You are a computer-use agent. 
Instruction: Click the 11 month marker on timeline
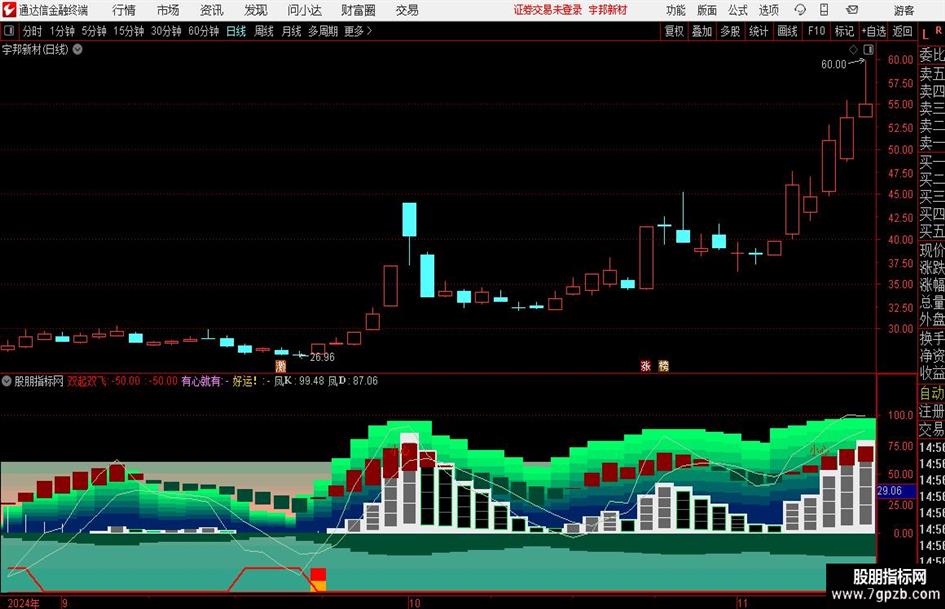click(x=742, y=602)
